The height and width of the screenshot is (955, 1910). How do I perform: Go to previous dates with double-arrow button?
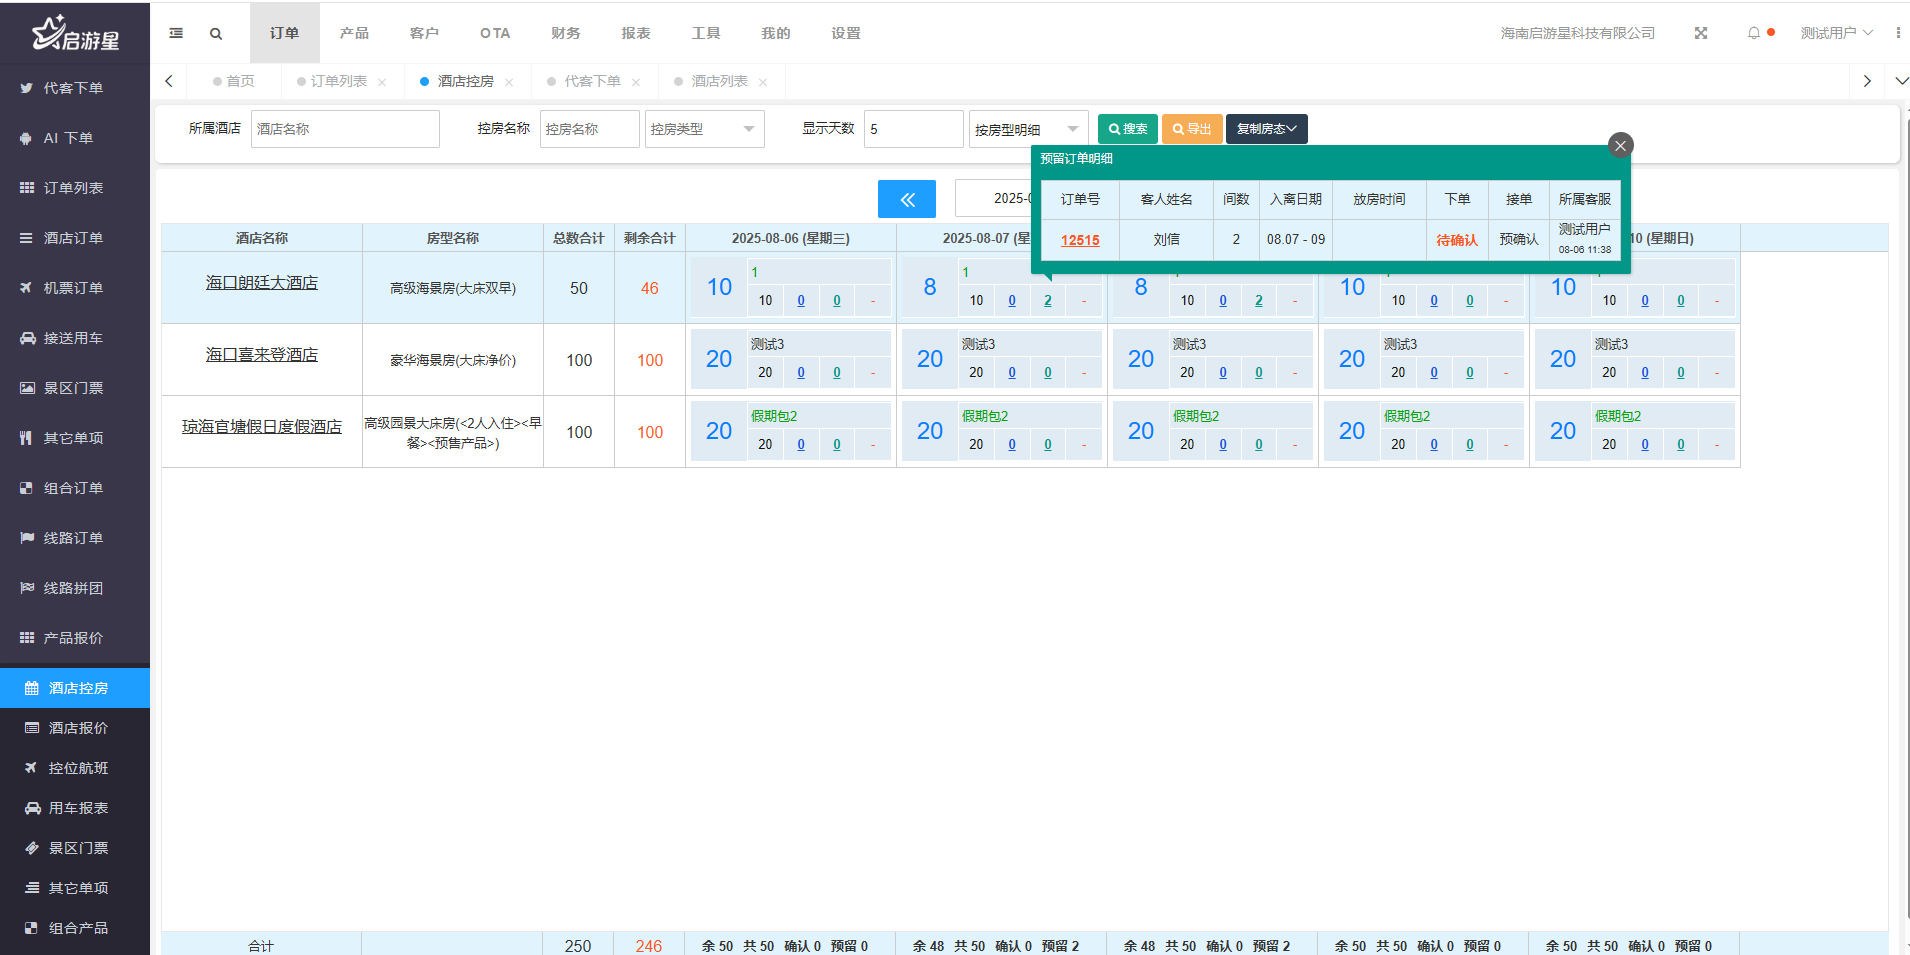pyautogui.click(x=906, y=199)
